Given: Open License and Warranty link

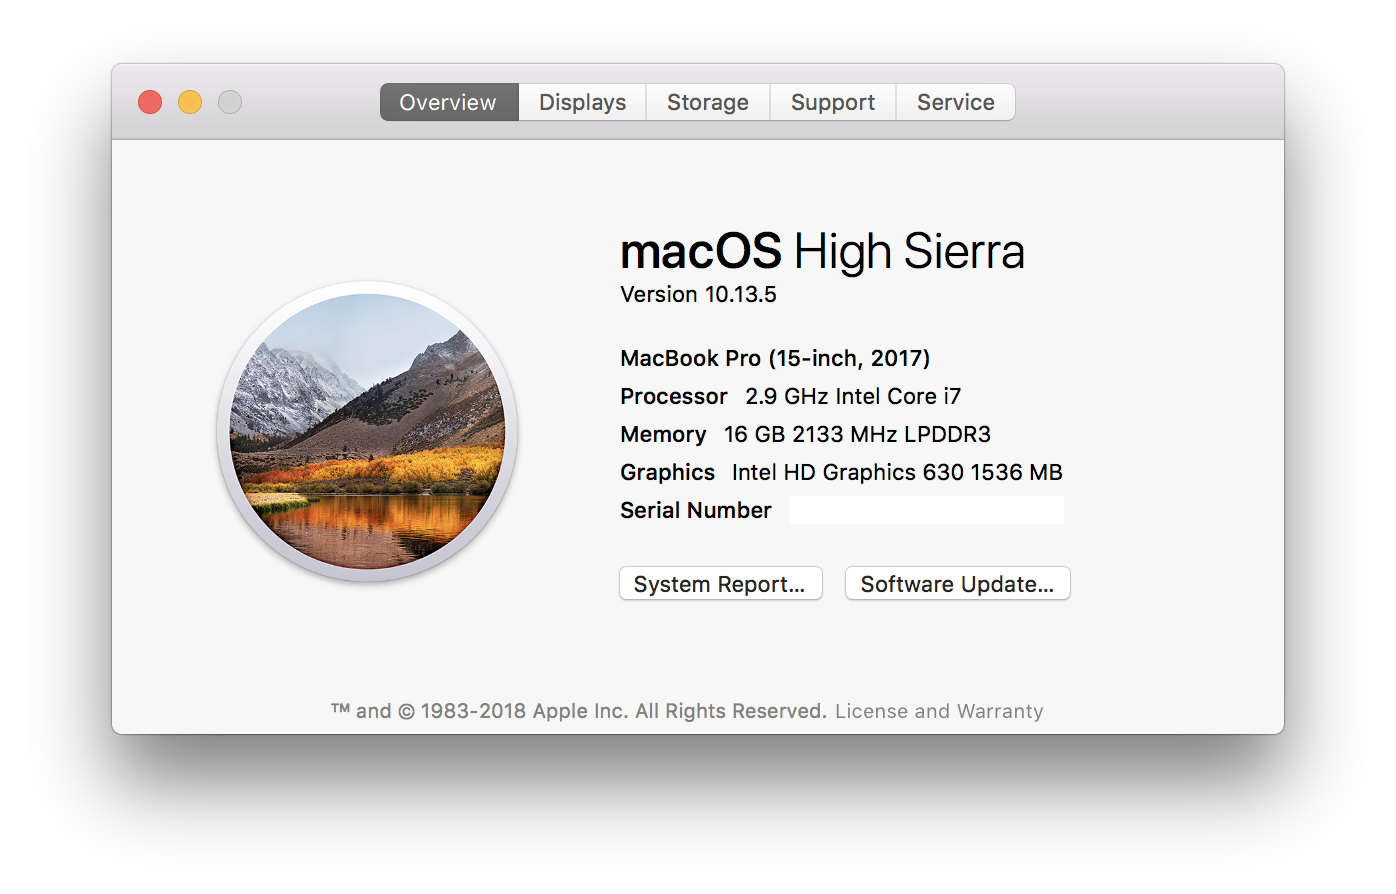Looking at the screenshot, I should coord(939,711).
